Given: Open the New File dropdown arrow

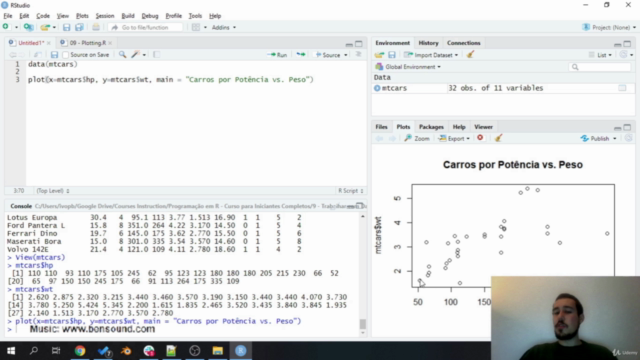Looking at the screenshot, I should pyautogui.click(x=16, y=27).
